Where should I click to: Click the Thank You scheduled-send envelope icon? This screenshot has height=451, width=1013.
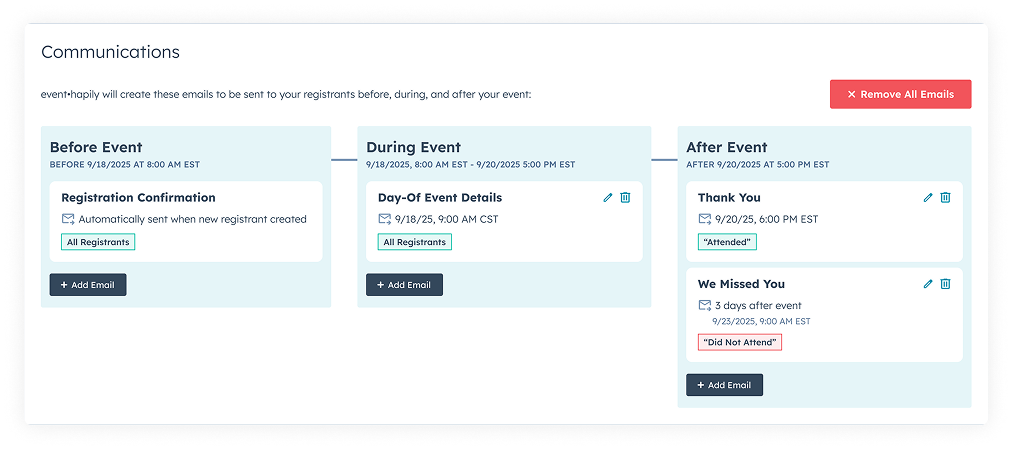pos(705,219)
